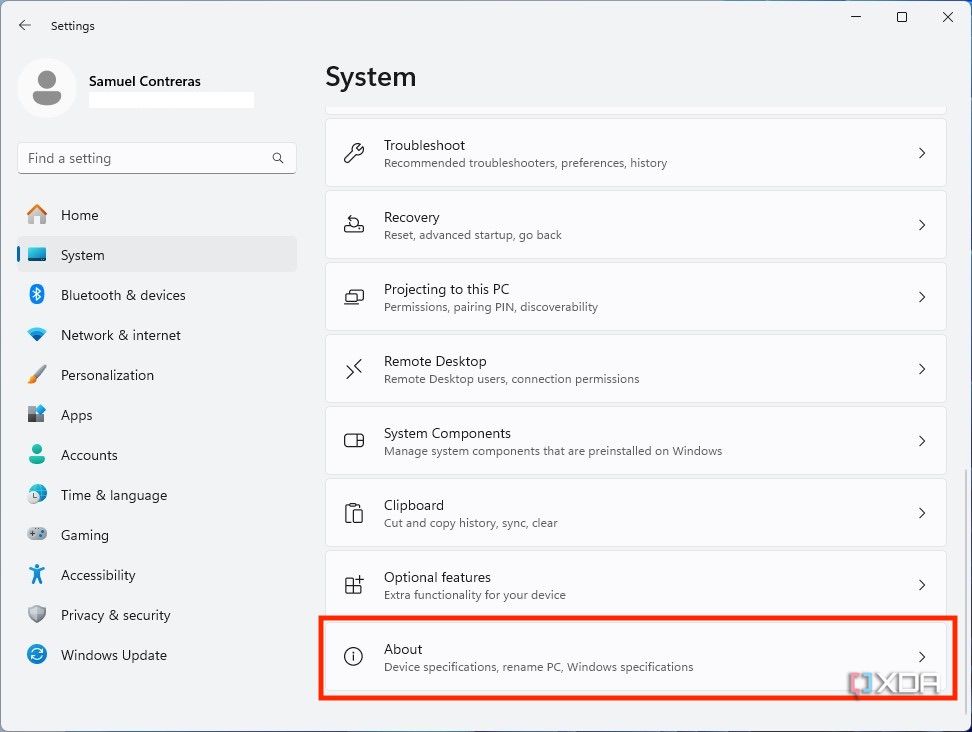
Task: Select Apps label in sidebar
Action: click(x=76, y=415)
